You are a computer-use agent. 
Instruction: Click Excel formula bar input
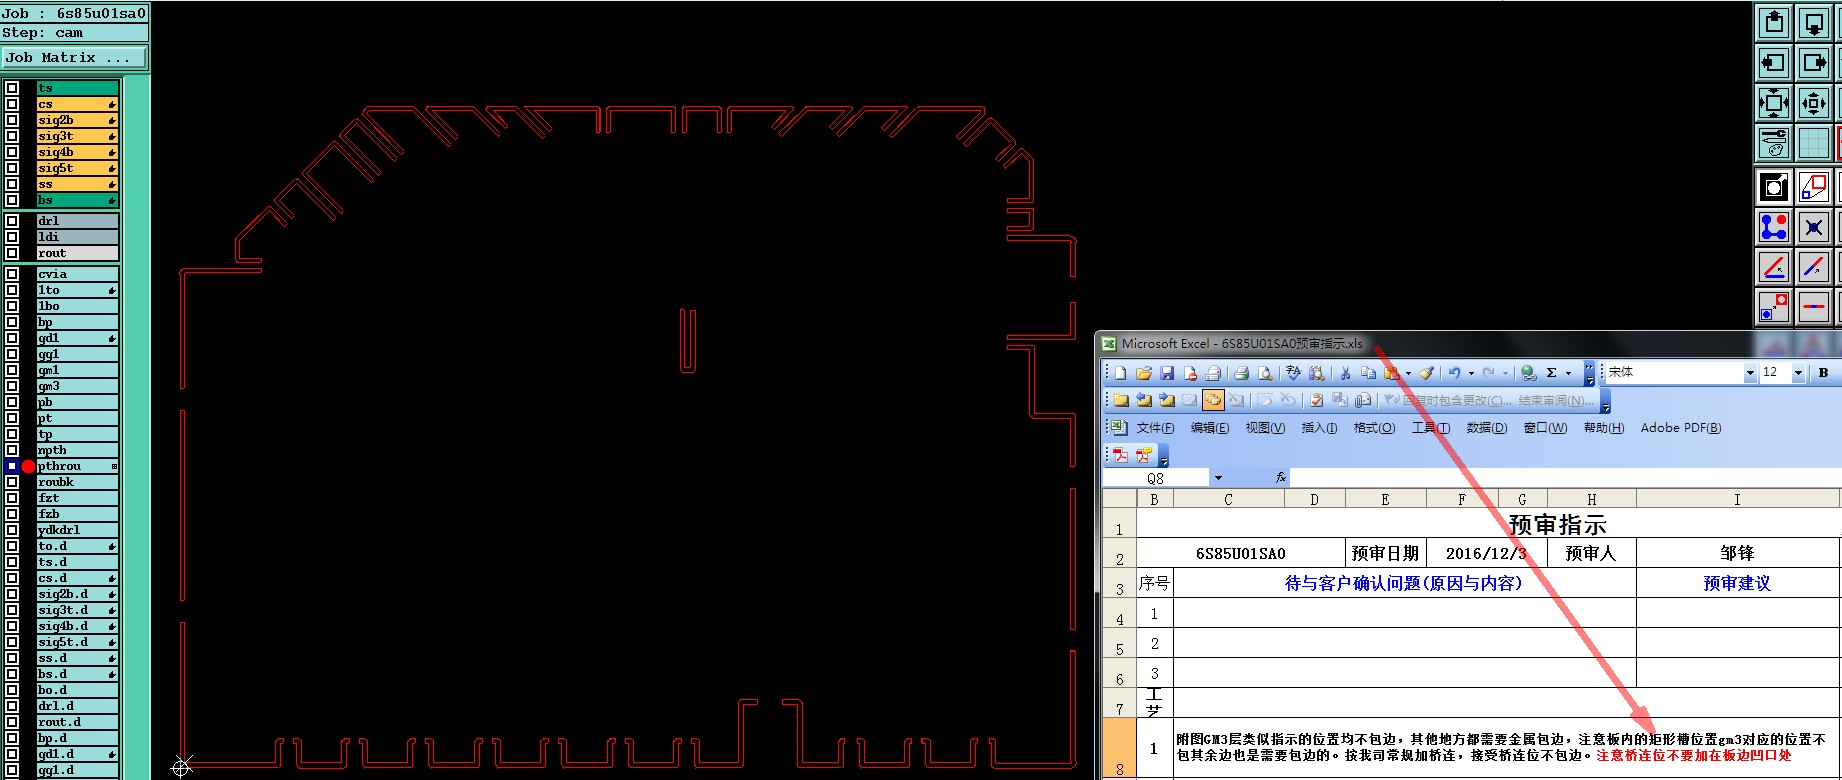click(x=1565, y=478)
